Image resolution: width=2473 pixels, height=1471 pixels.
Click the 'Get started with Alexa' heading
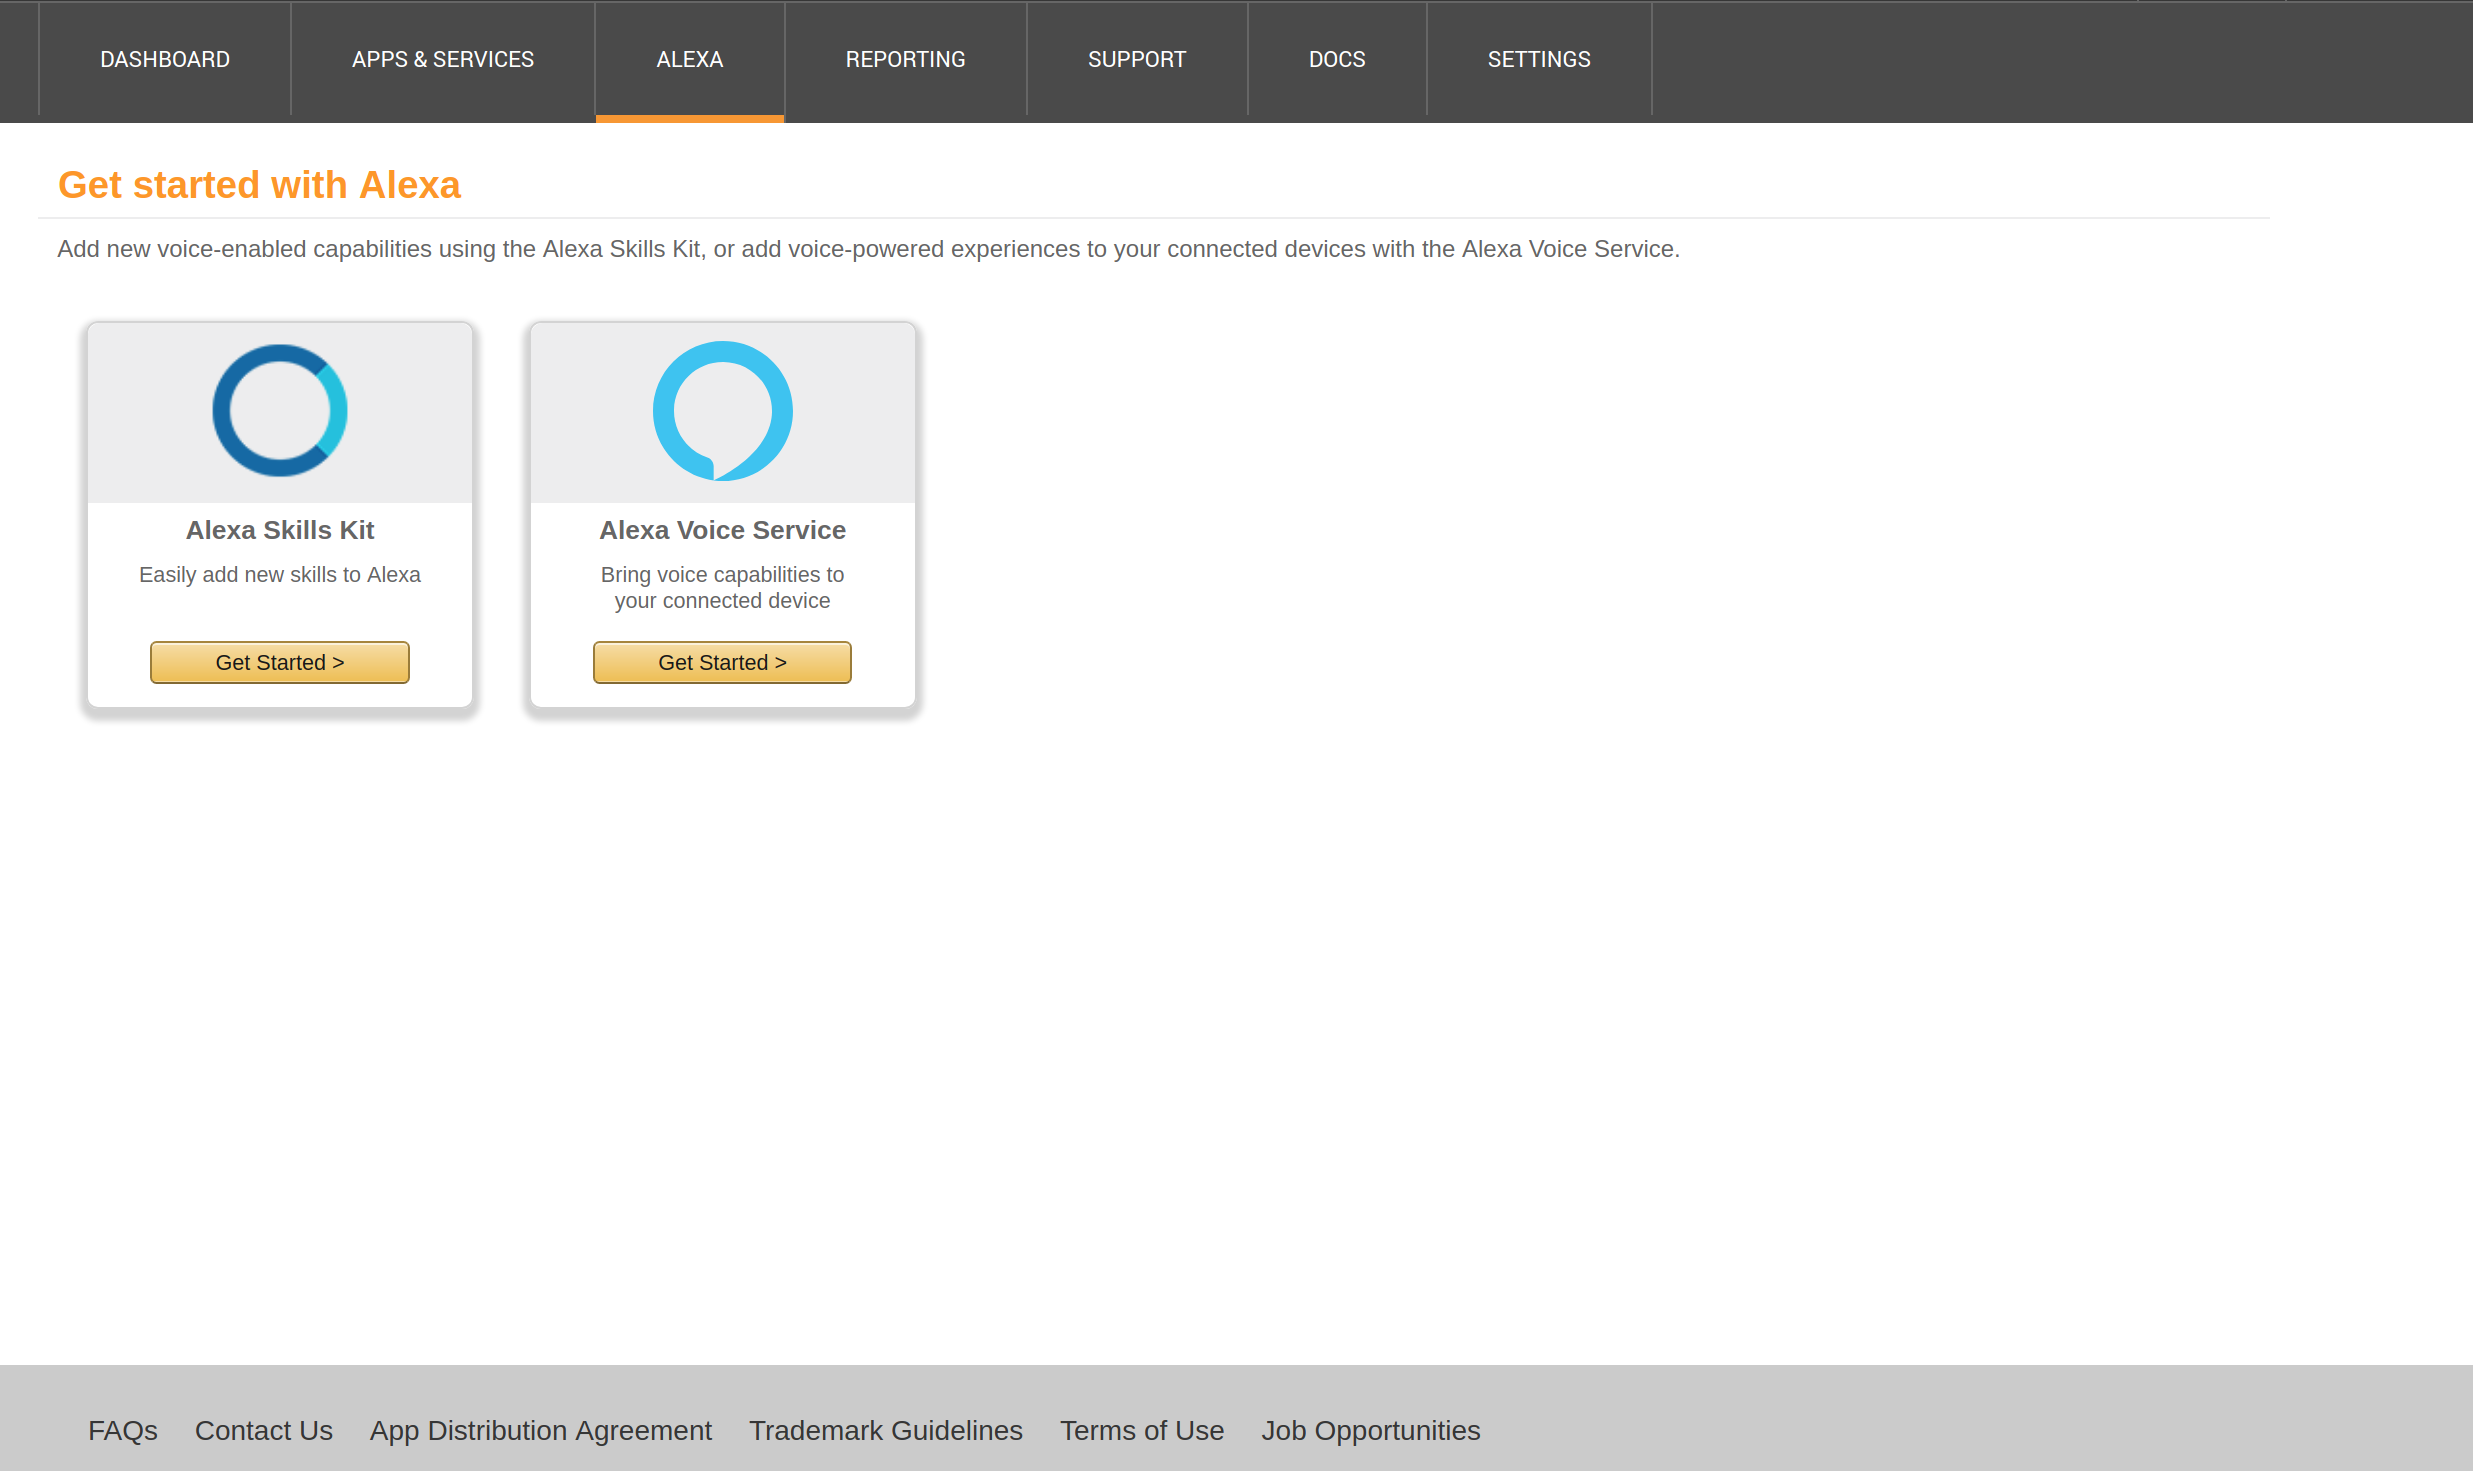(259, 185)
